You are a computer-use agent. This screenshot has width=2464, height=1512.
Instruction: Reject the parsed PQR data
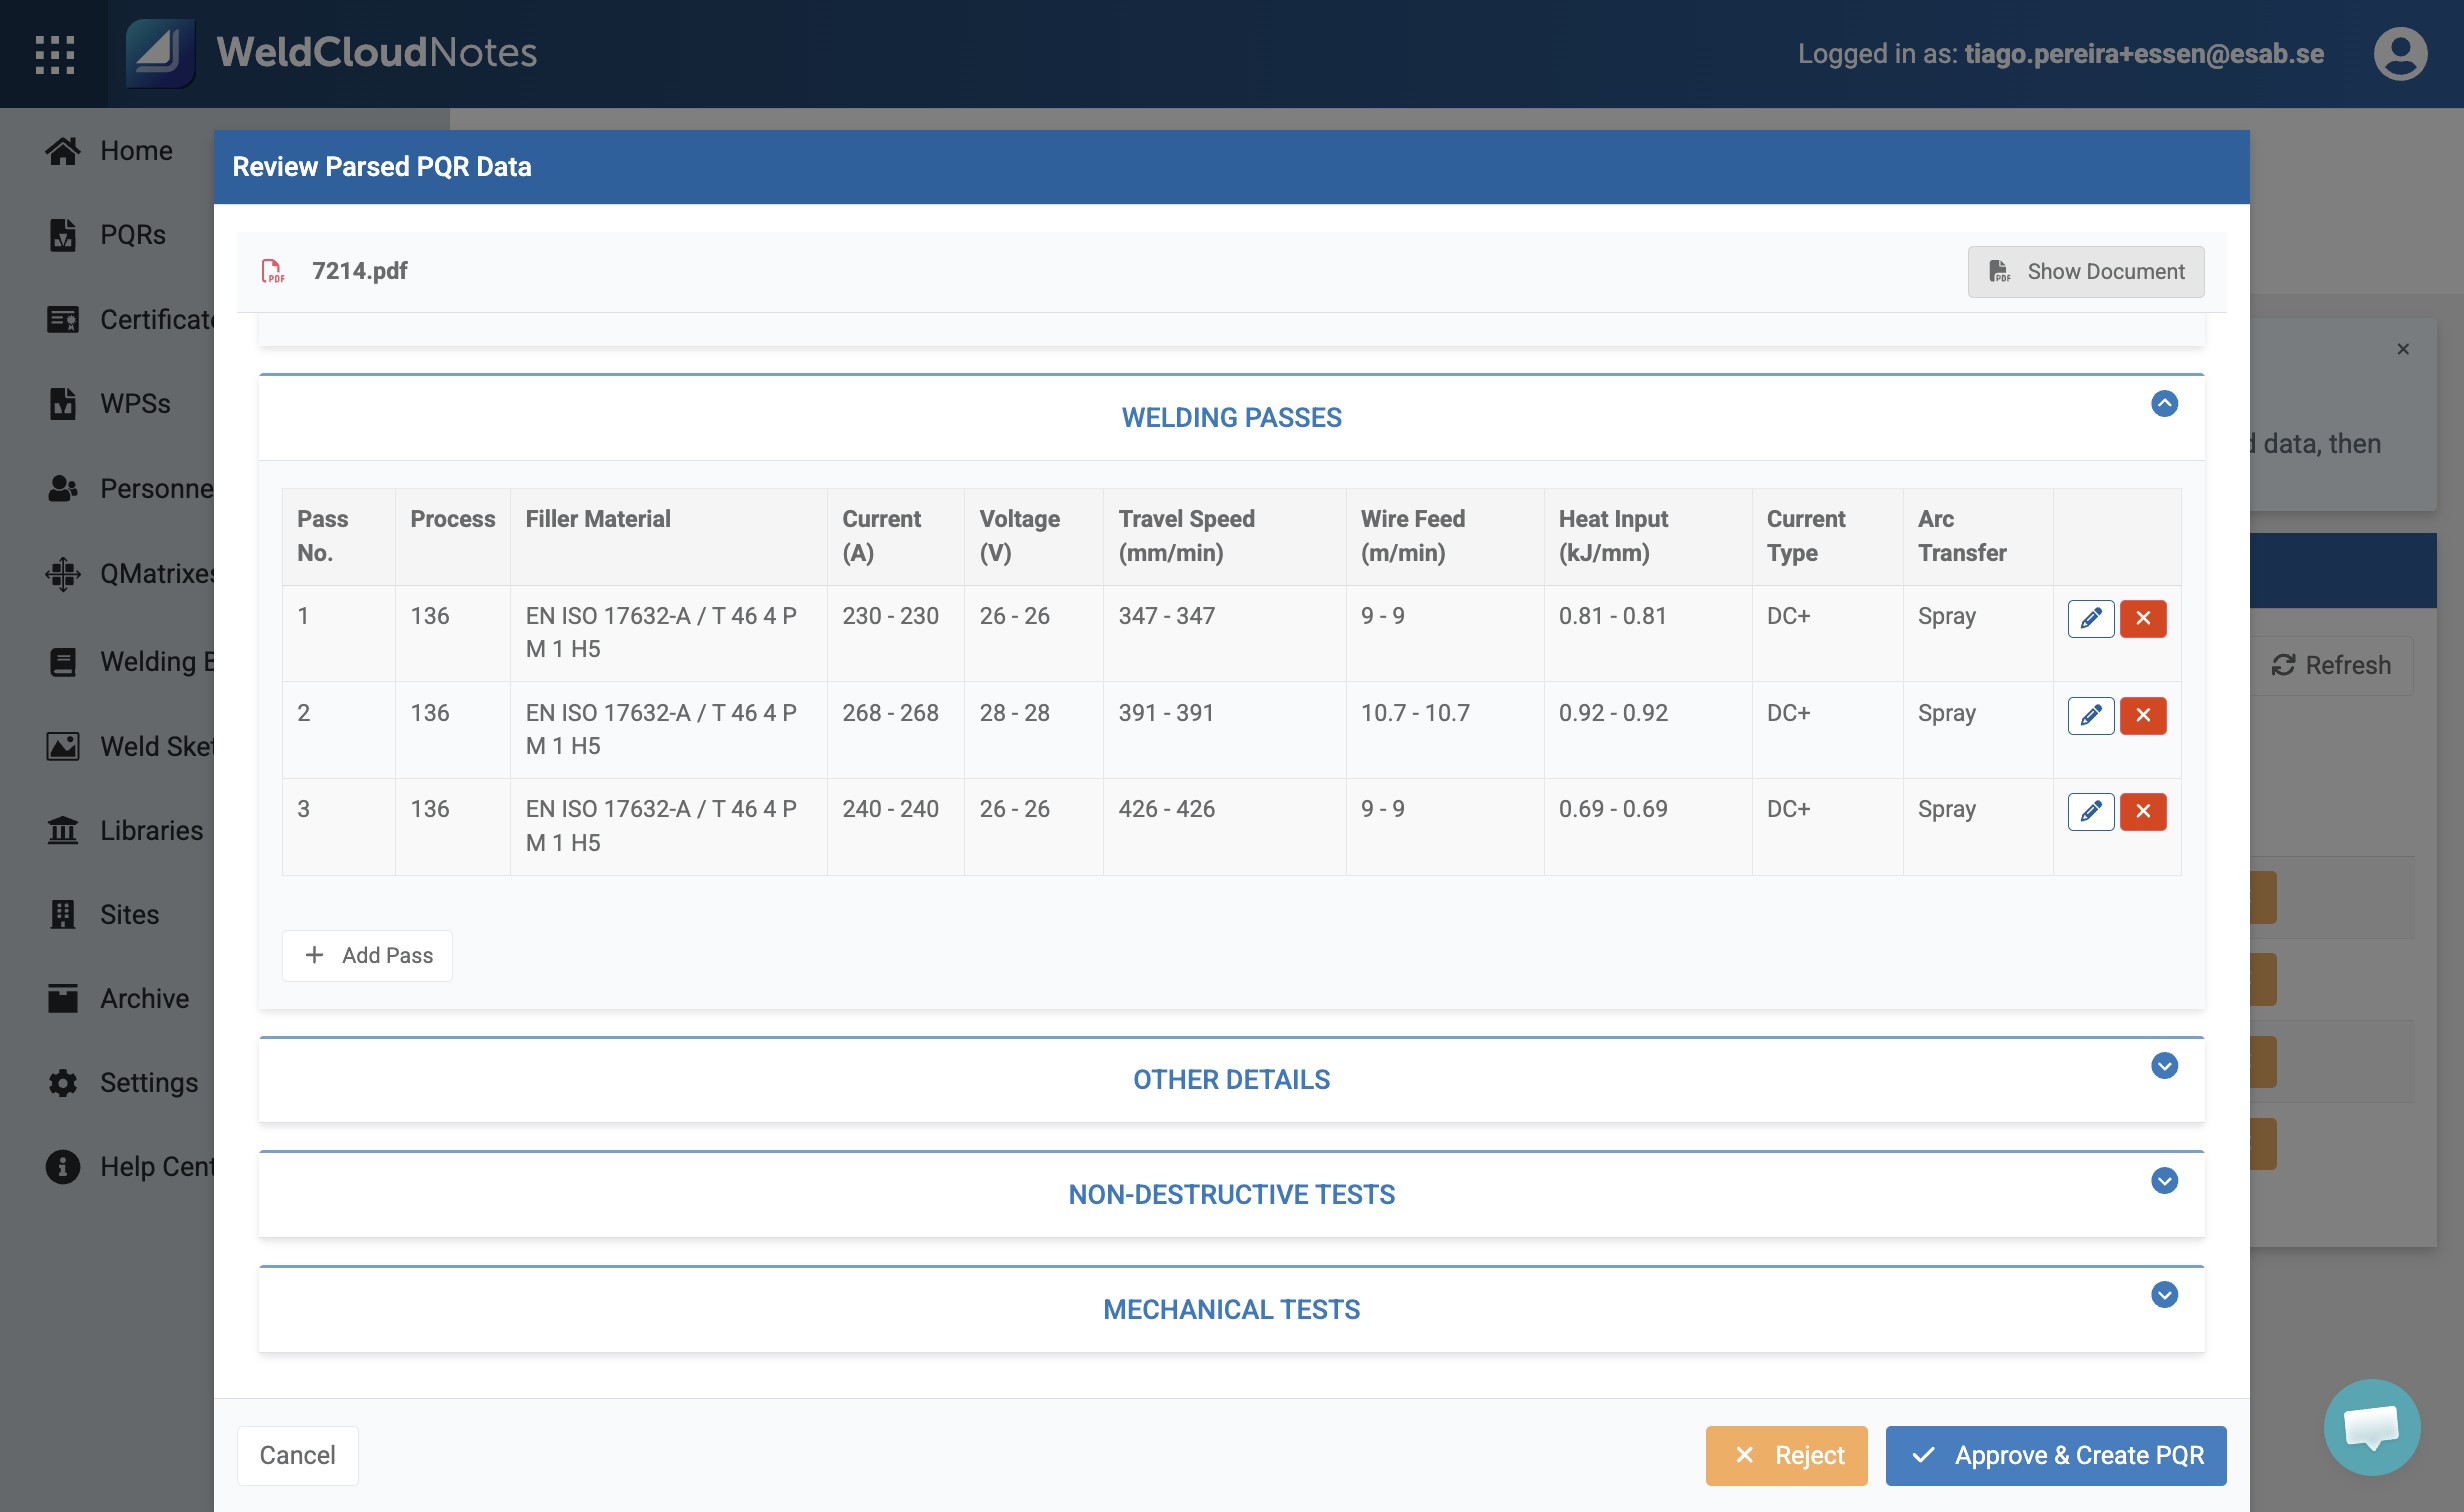pyautogui.click(x=1786, y=1456)
